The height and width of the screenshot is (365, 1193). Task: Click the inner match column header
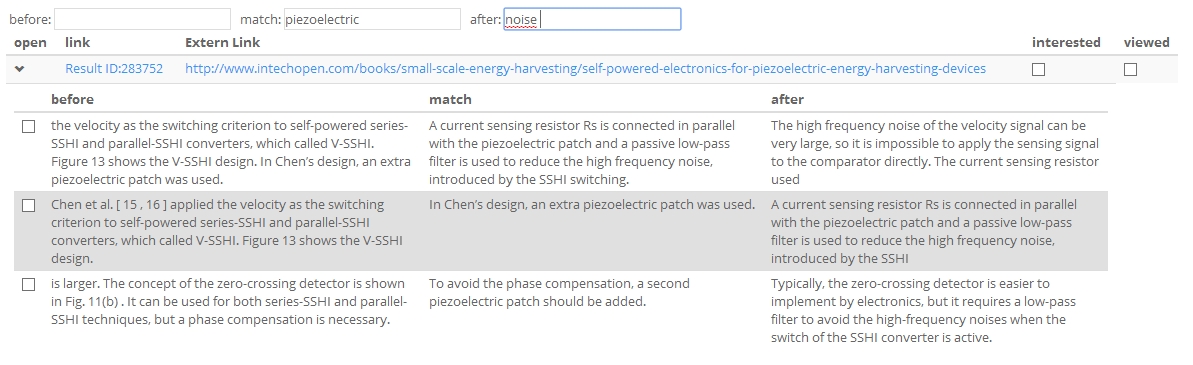450,100
